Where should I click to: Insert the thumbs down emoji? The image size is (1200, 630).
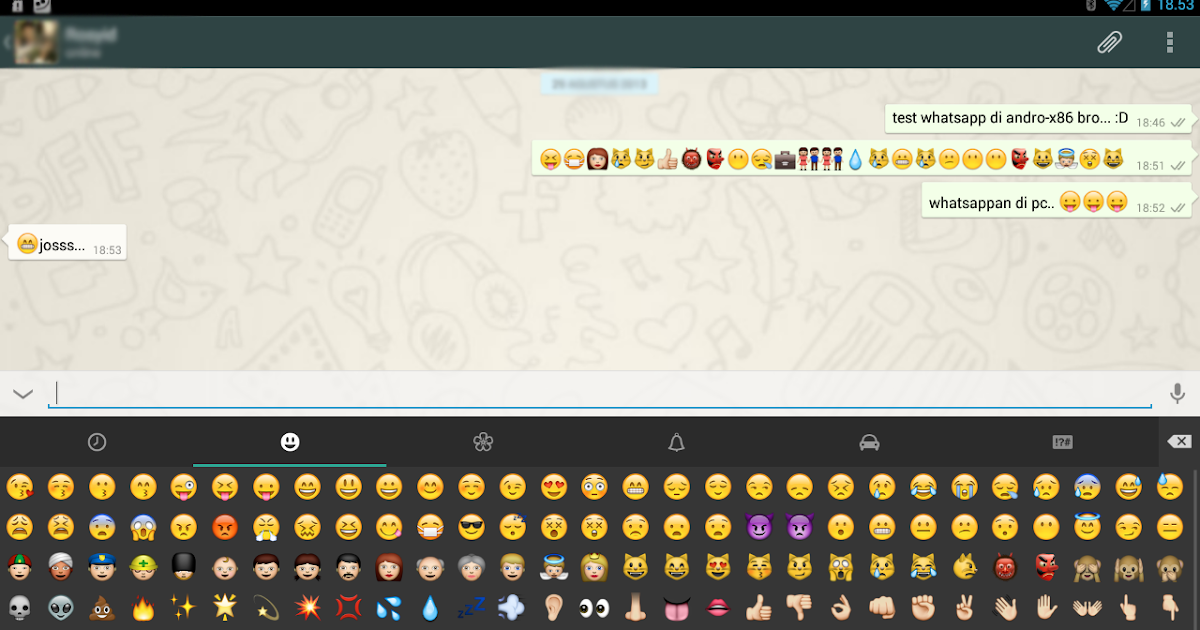(x=798, y=606)
